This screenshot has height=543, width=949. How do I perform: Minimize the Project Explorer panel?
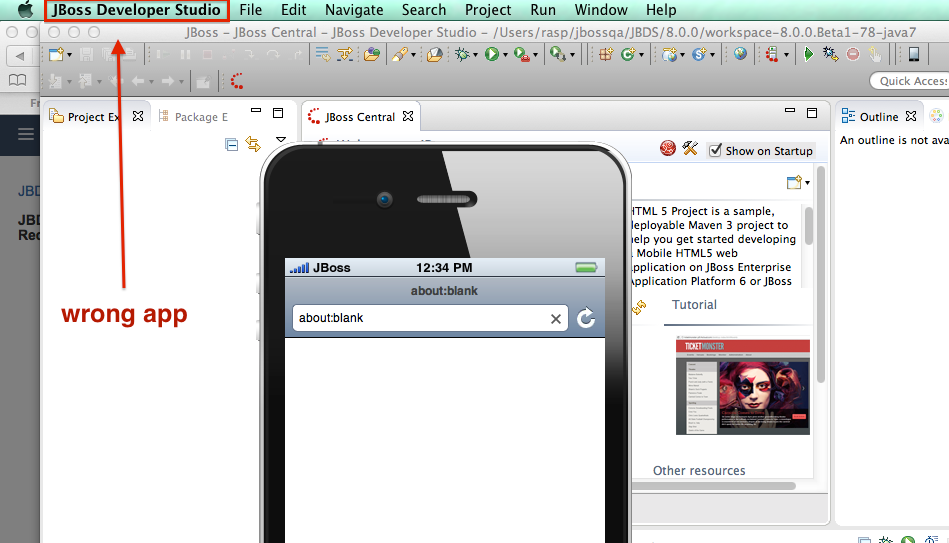pos(256,111)
